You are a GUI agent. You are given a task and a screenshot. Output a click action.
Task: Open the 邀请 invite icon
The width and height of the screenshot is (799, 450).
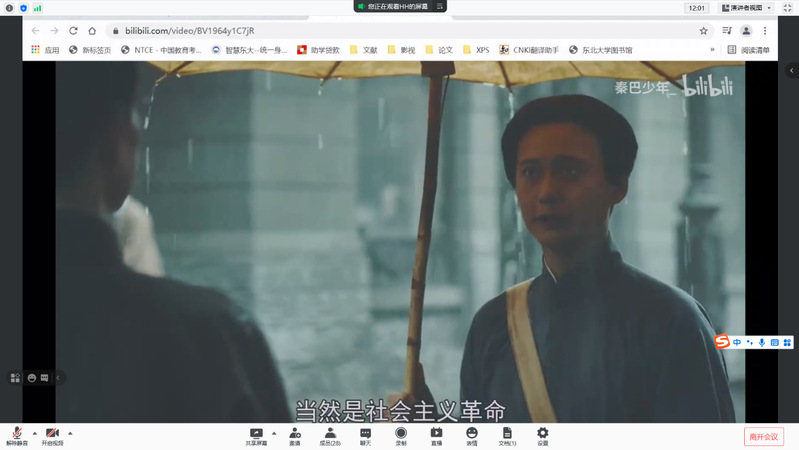tap(295, 434)
